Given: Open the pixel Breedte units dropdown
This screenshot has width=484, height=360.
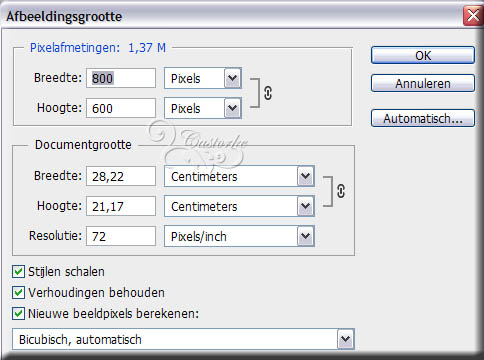Looking at the screenshot, I should click(x=233, y=78).
